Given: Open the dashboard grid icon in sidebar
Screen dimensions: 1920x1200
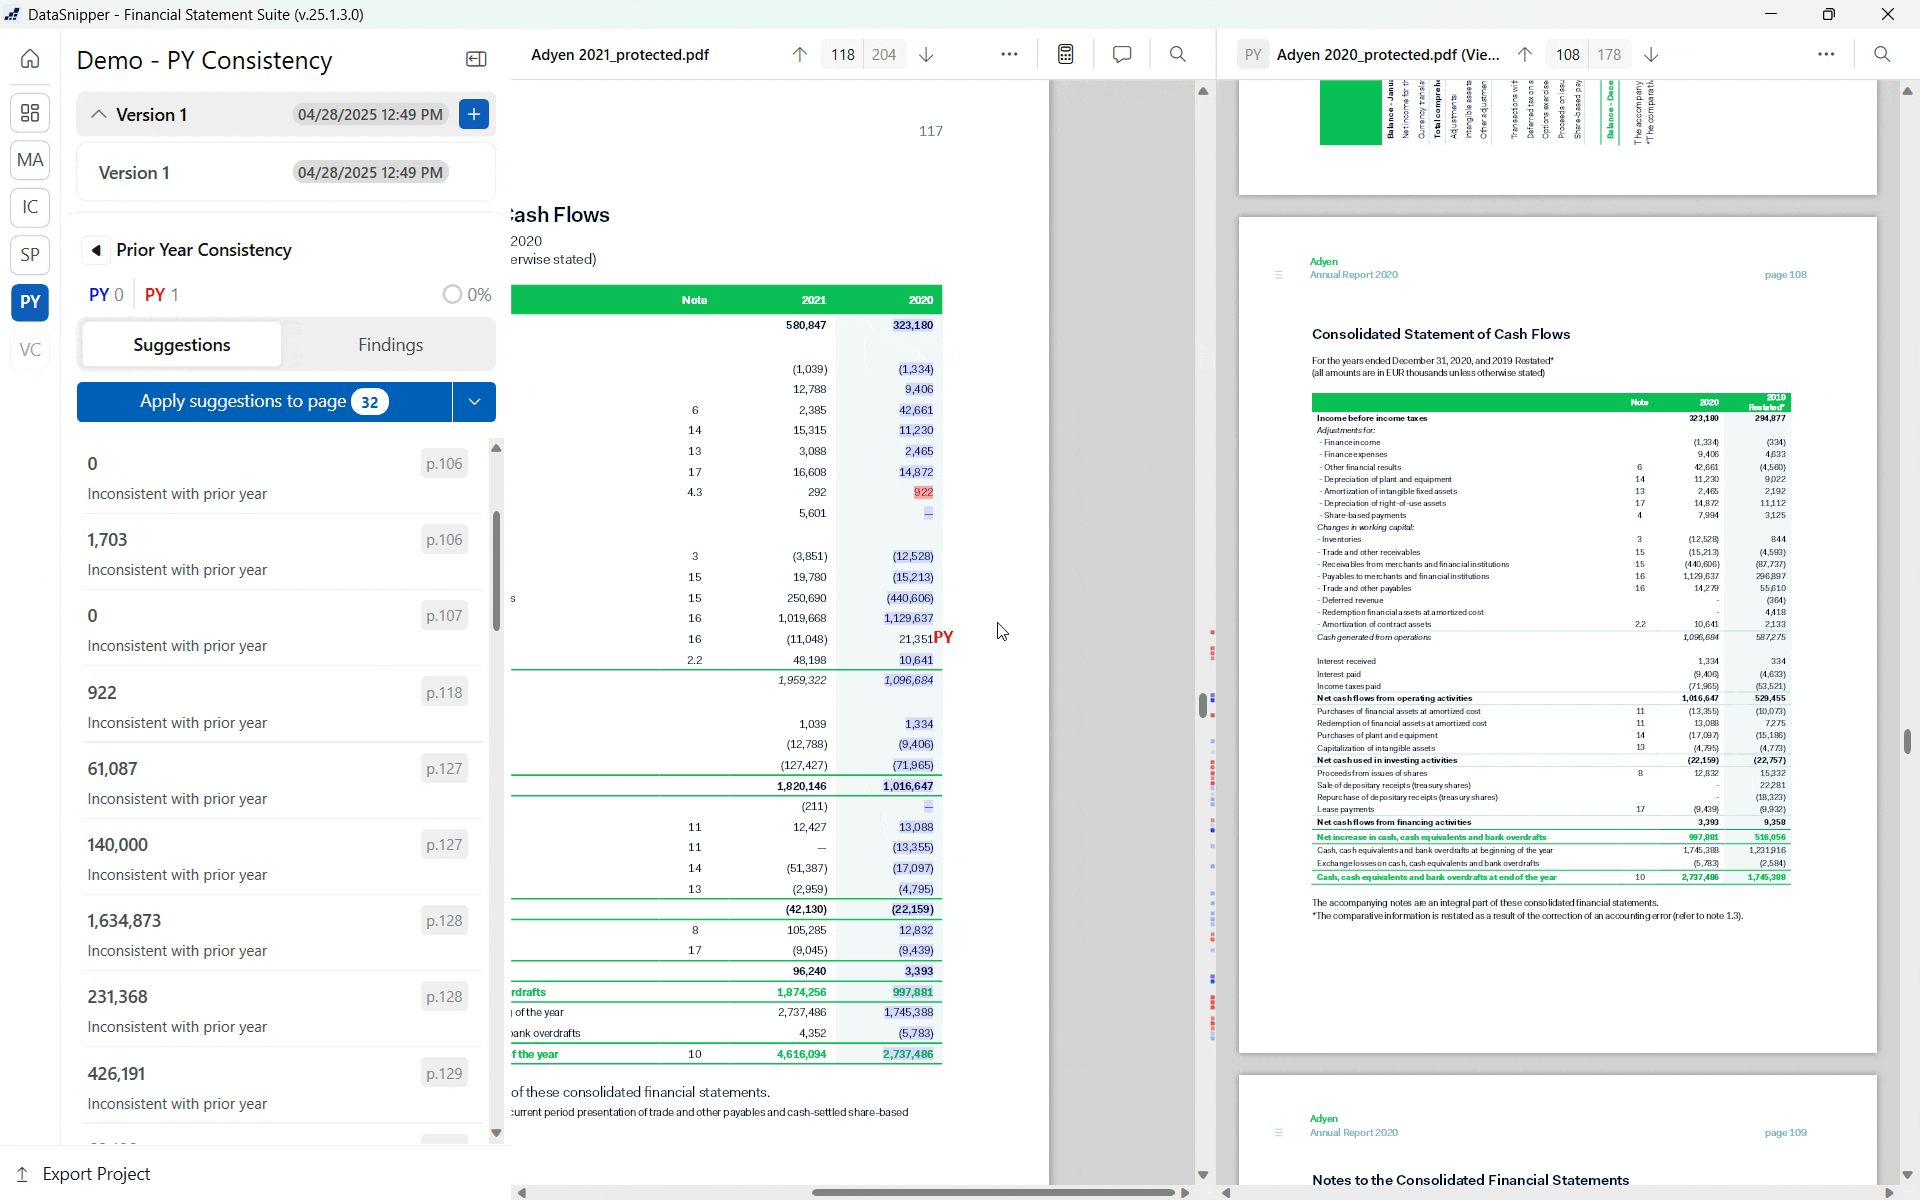Looking at the screenshot, I should pos(30,113).
